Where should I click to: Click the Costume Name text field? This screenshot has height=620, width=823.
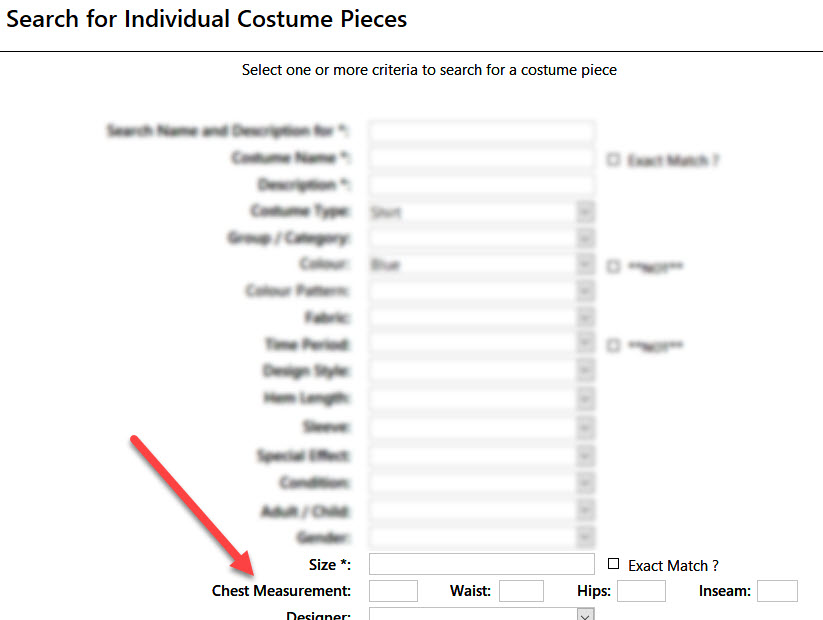pos(481,158)
